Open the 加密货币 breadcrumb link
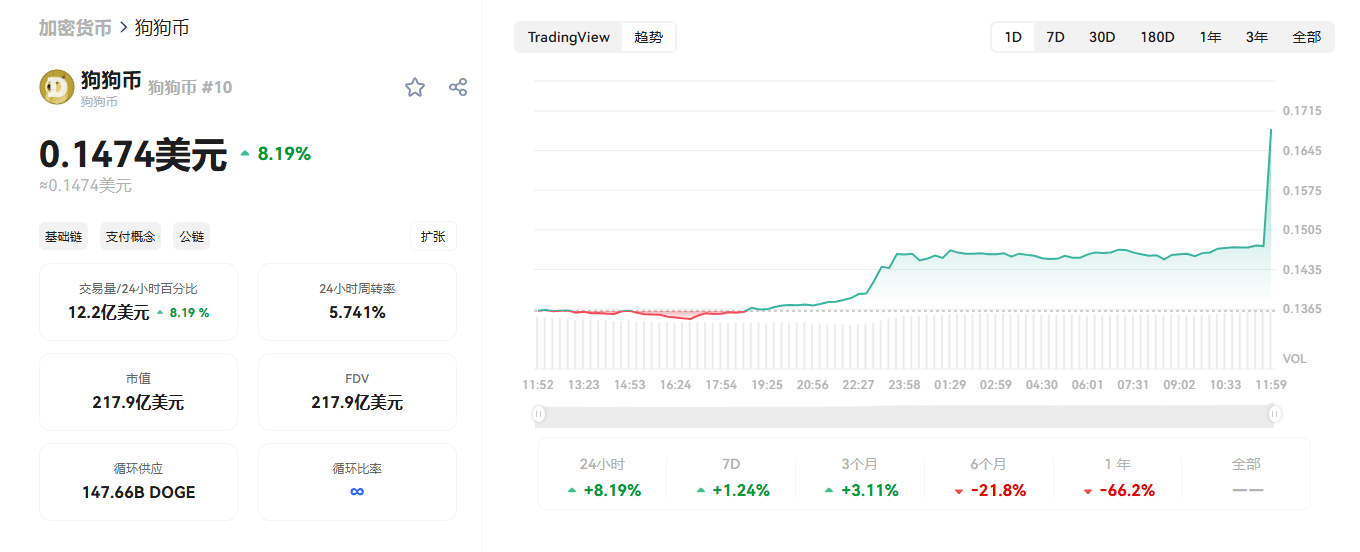 tap(75, 28)
